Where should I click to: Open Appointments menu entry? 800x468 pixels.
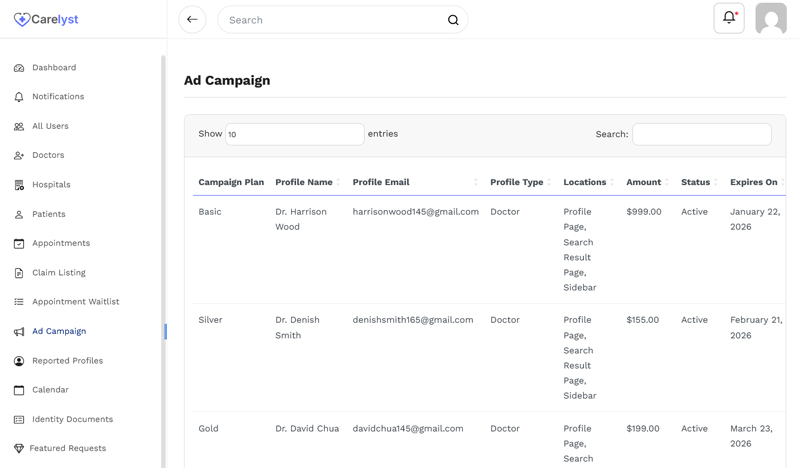coord(61,243)
